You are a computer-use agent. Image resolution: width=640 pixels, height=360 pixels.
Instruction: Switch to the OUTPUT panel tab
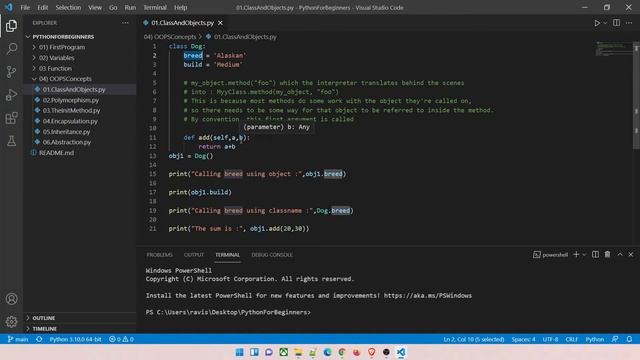194,255
